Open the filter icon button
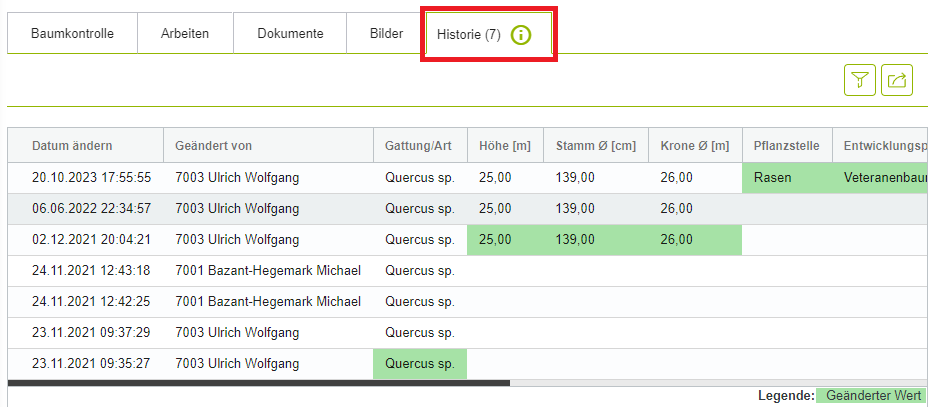This screenshot has height=407, width=932. pos(859,80)
